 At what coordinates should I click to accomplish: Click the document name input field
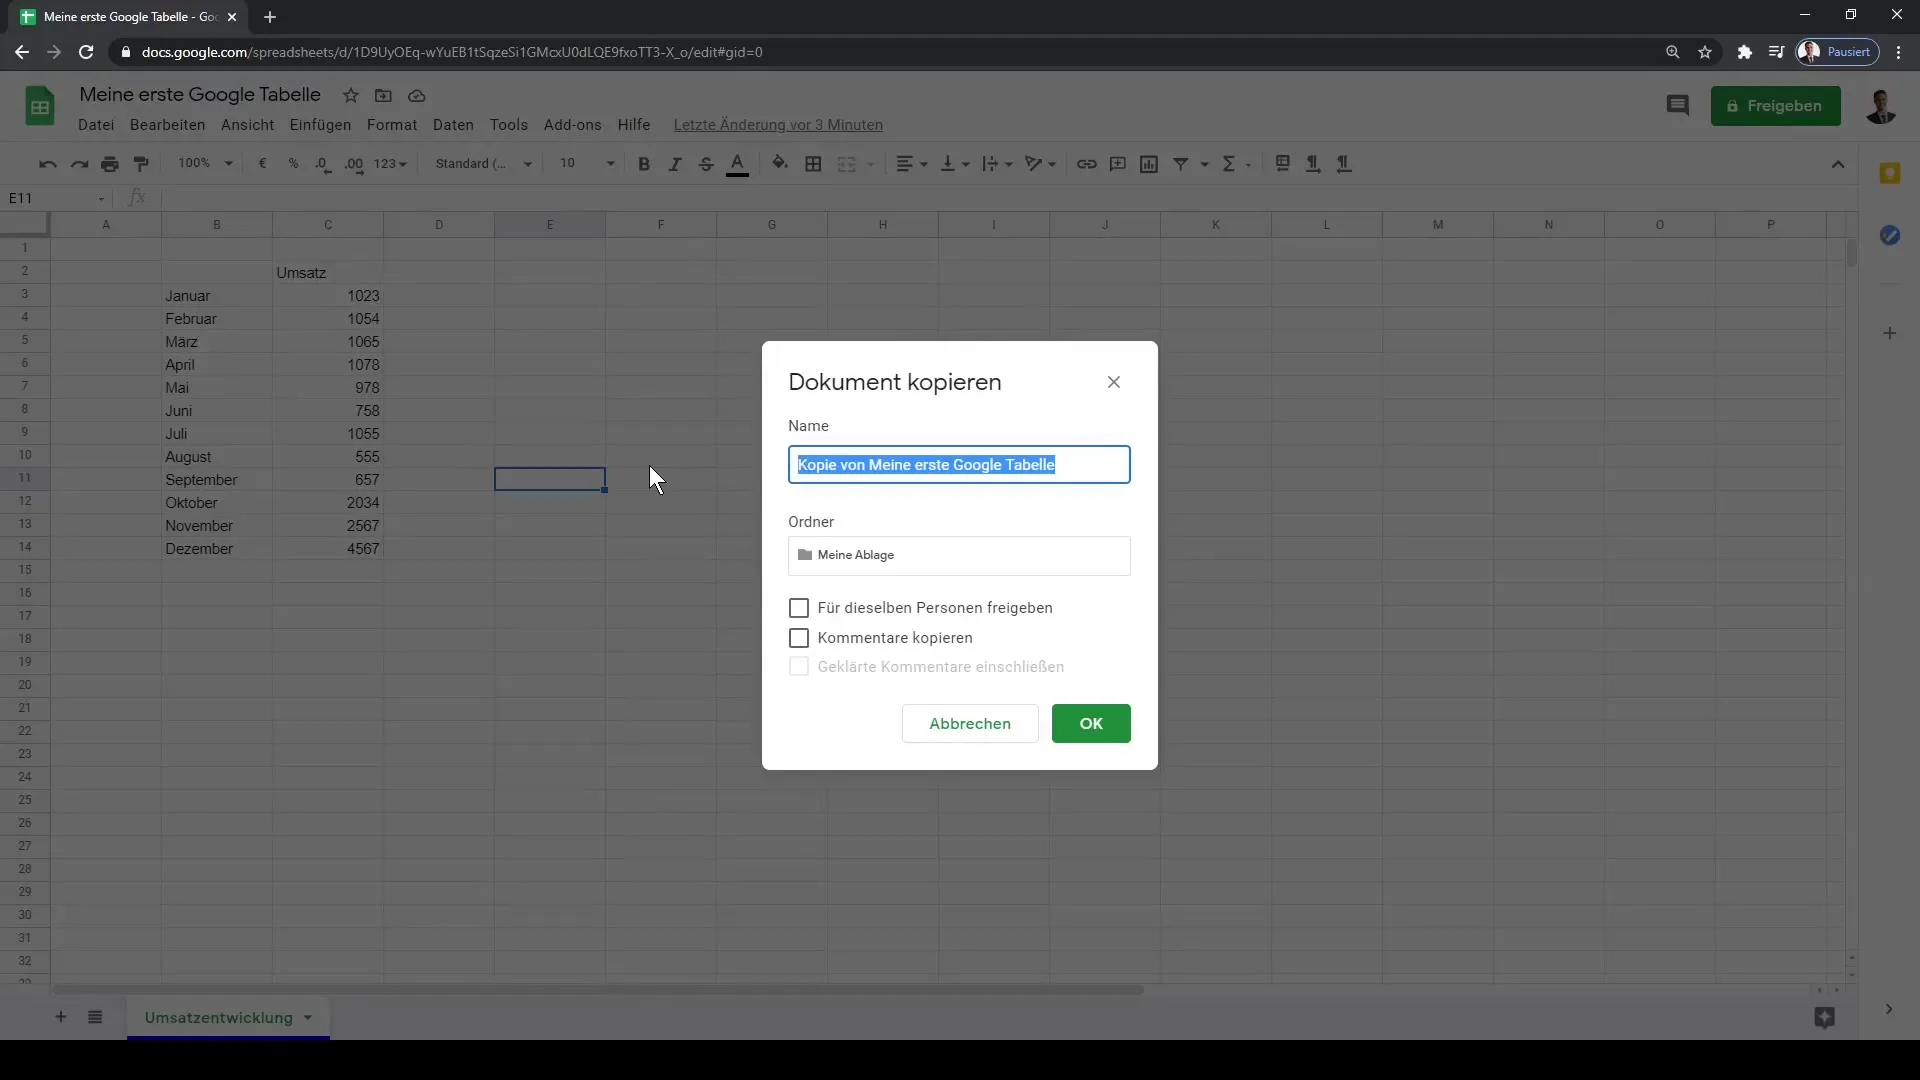click(959, 464)
